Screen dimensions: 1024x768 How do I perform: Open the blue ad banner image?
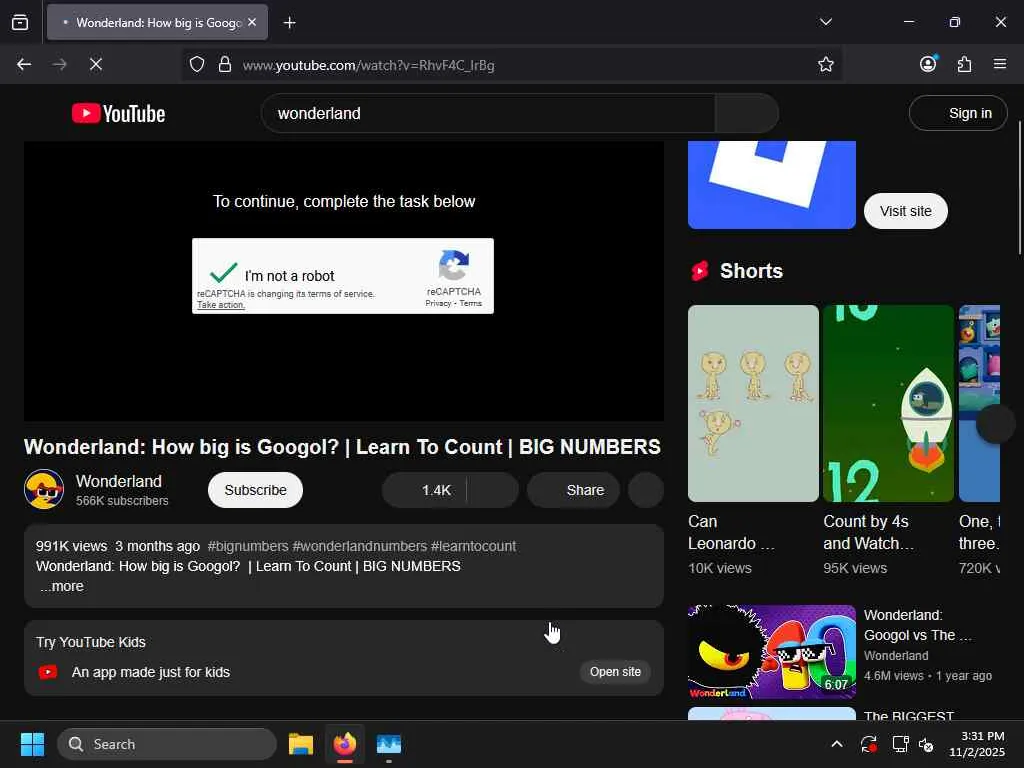771,185
